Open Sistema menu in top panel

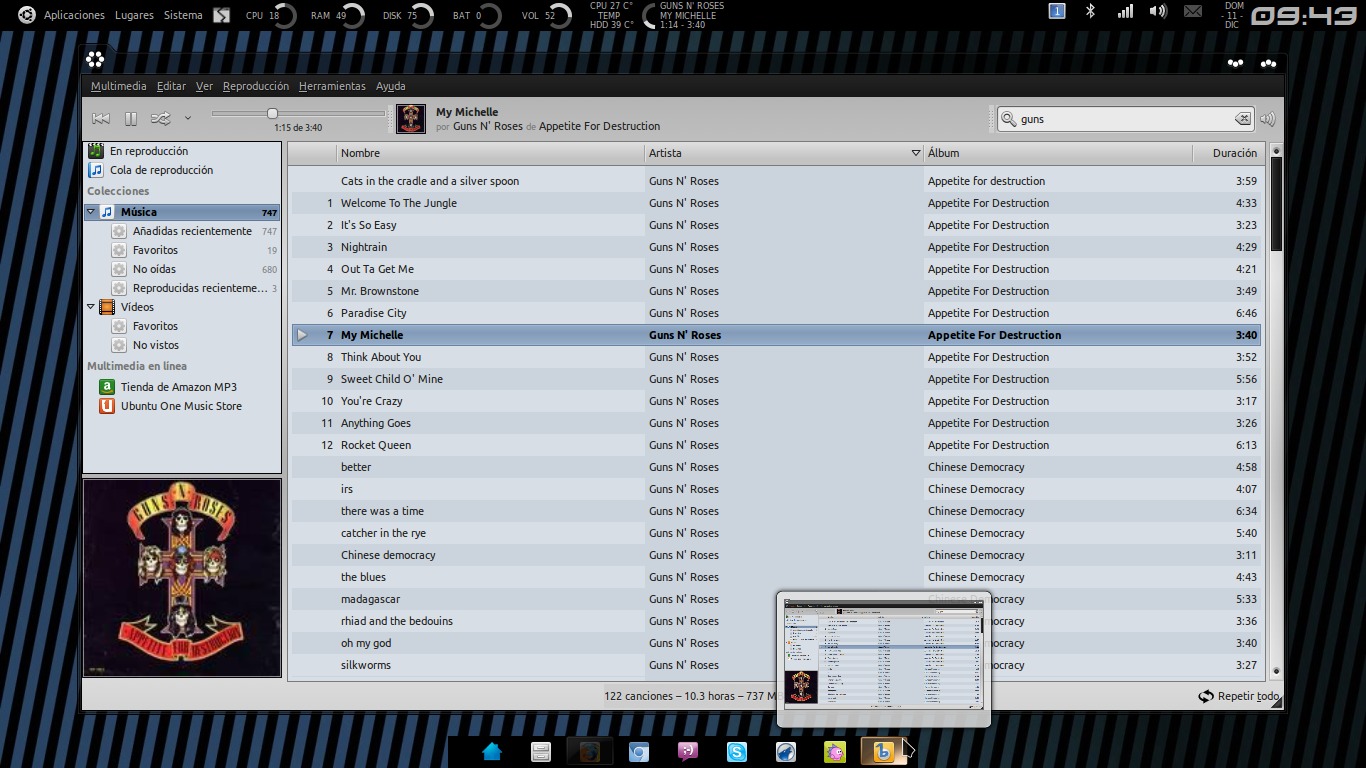pos(183,15)
